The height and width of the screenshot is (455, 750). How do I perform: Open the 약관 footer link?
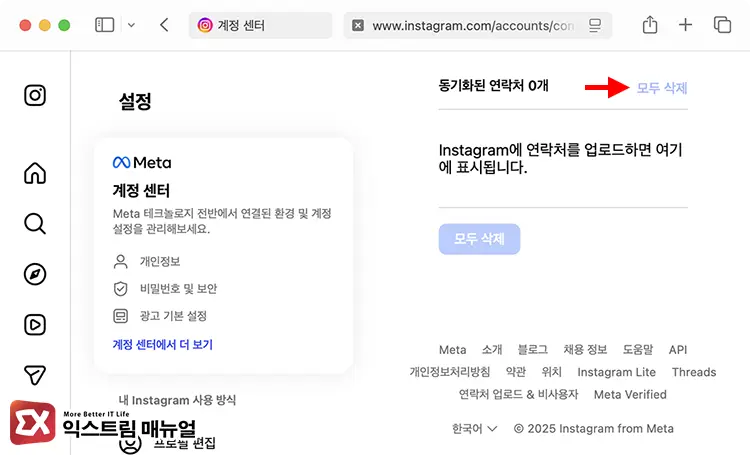click(516, 372)
